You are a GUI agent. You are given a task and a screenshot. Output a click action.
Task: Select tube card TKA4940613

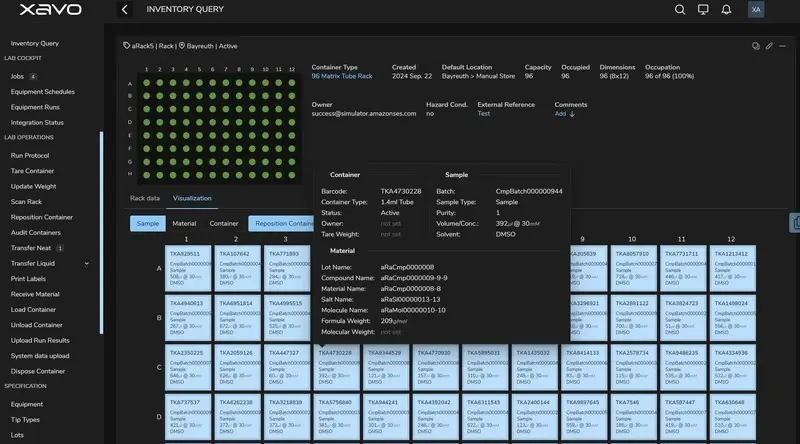pyautogui.click(x=188, y=318)
